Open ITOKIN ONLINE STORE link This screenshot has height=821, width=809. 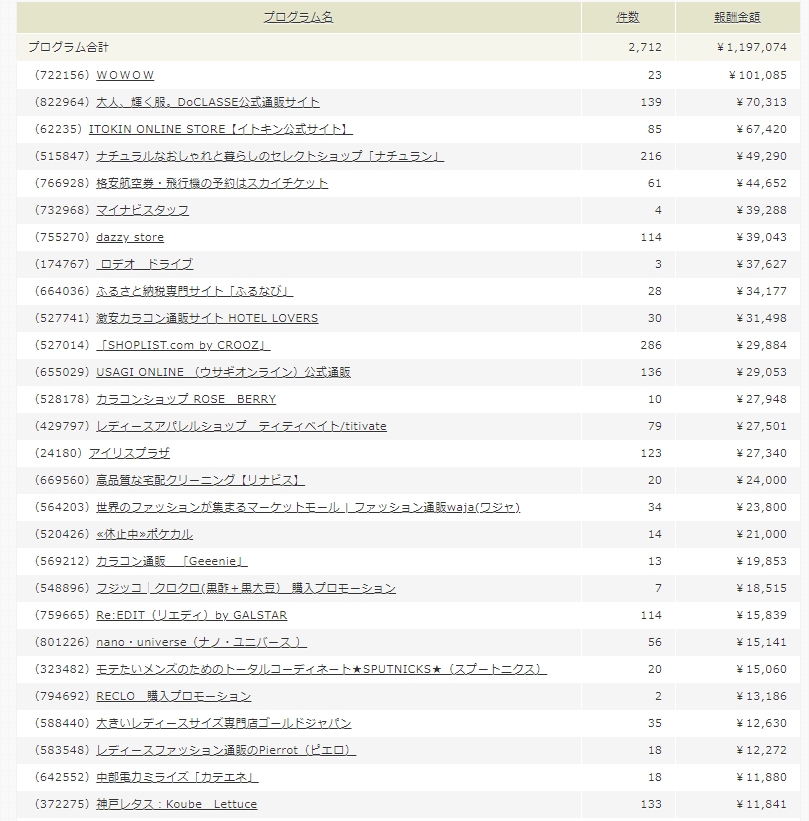point(220,129)
